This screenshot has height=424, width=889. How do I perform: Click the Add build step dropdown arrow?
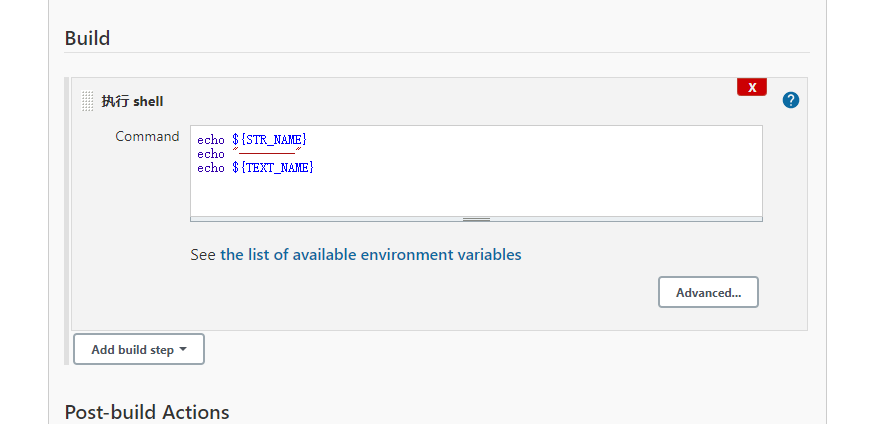pyautogui.click(x=184, y=350)
